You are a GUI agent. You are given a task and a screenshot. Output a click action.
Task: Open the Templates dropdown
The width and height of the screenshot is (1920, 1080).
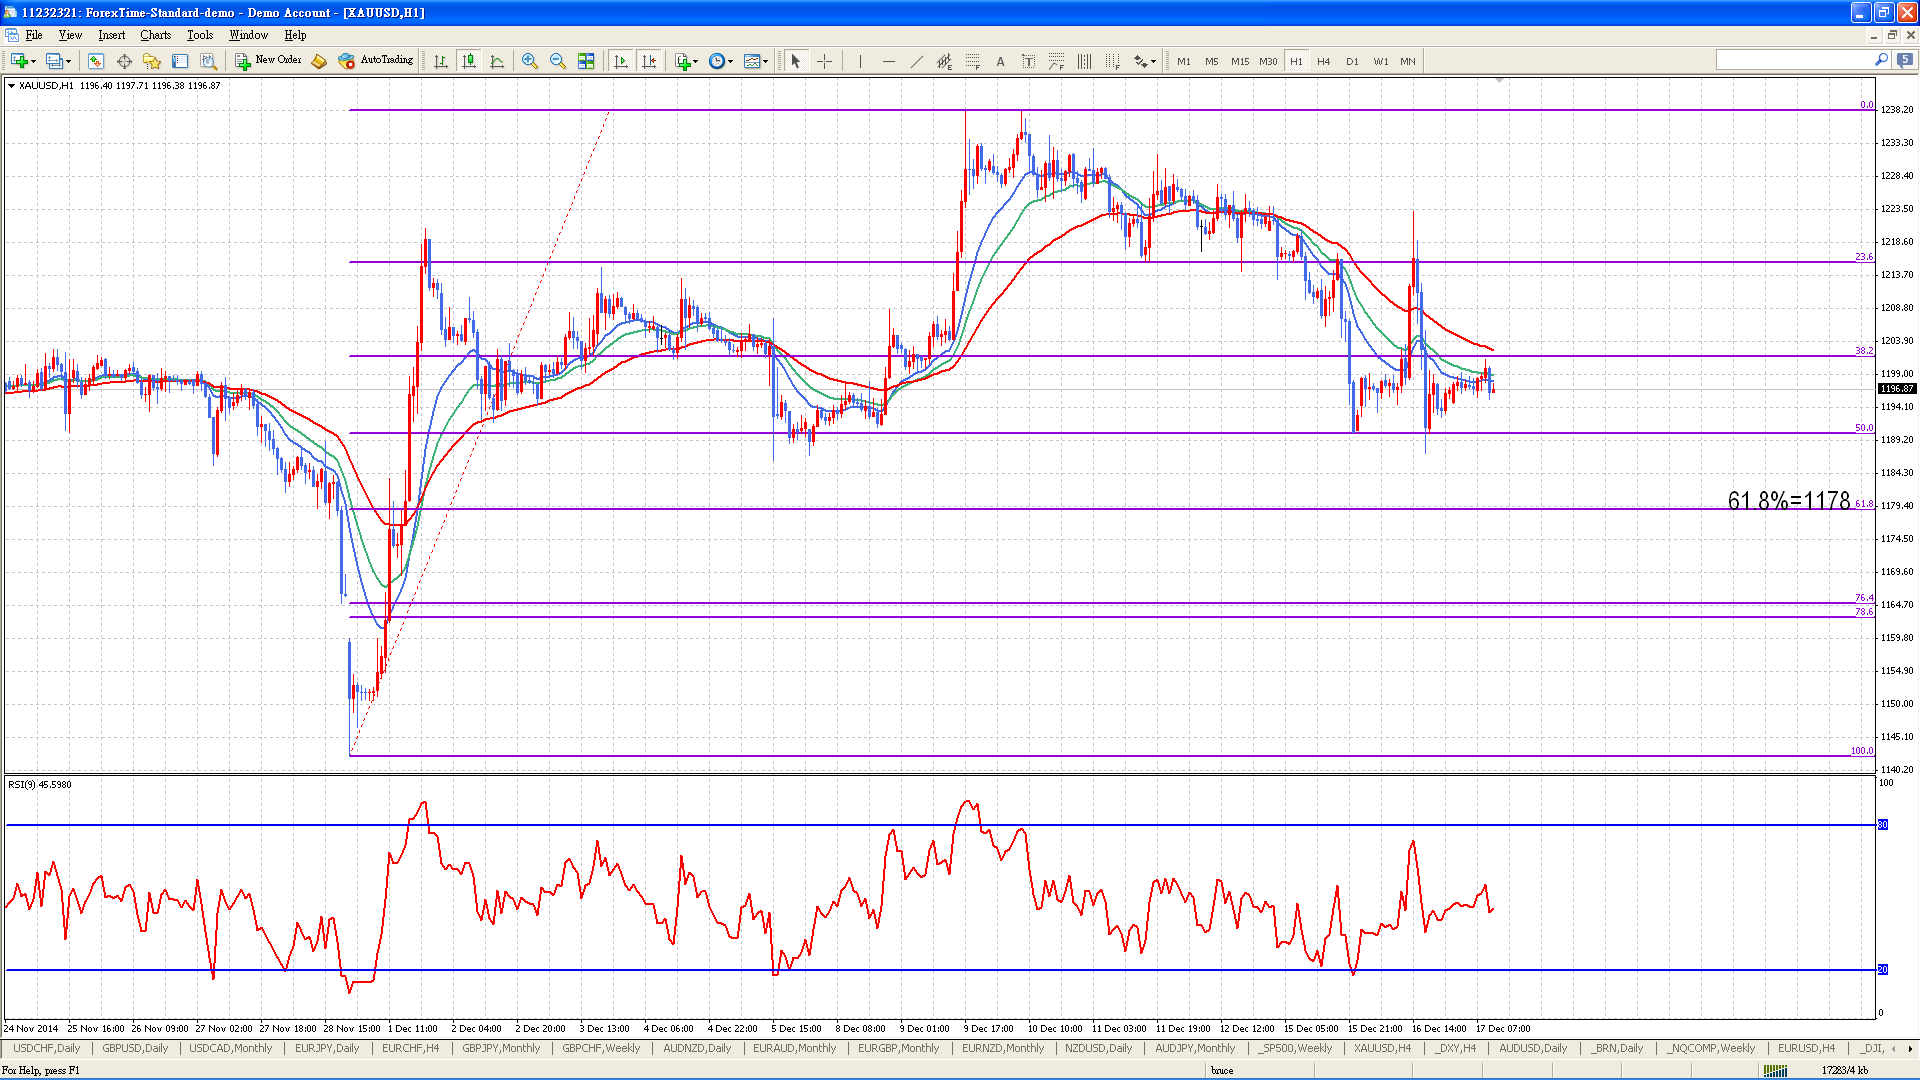click(x=756, y=61)
